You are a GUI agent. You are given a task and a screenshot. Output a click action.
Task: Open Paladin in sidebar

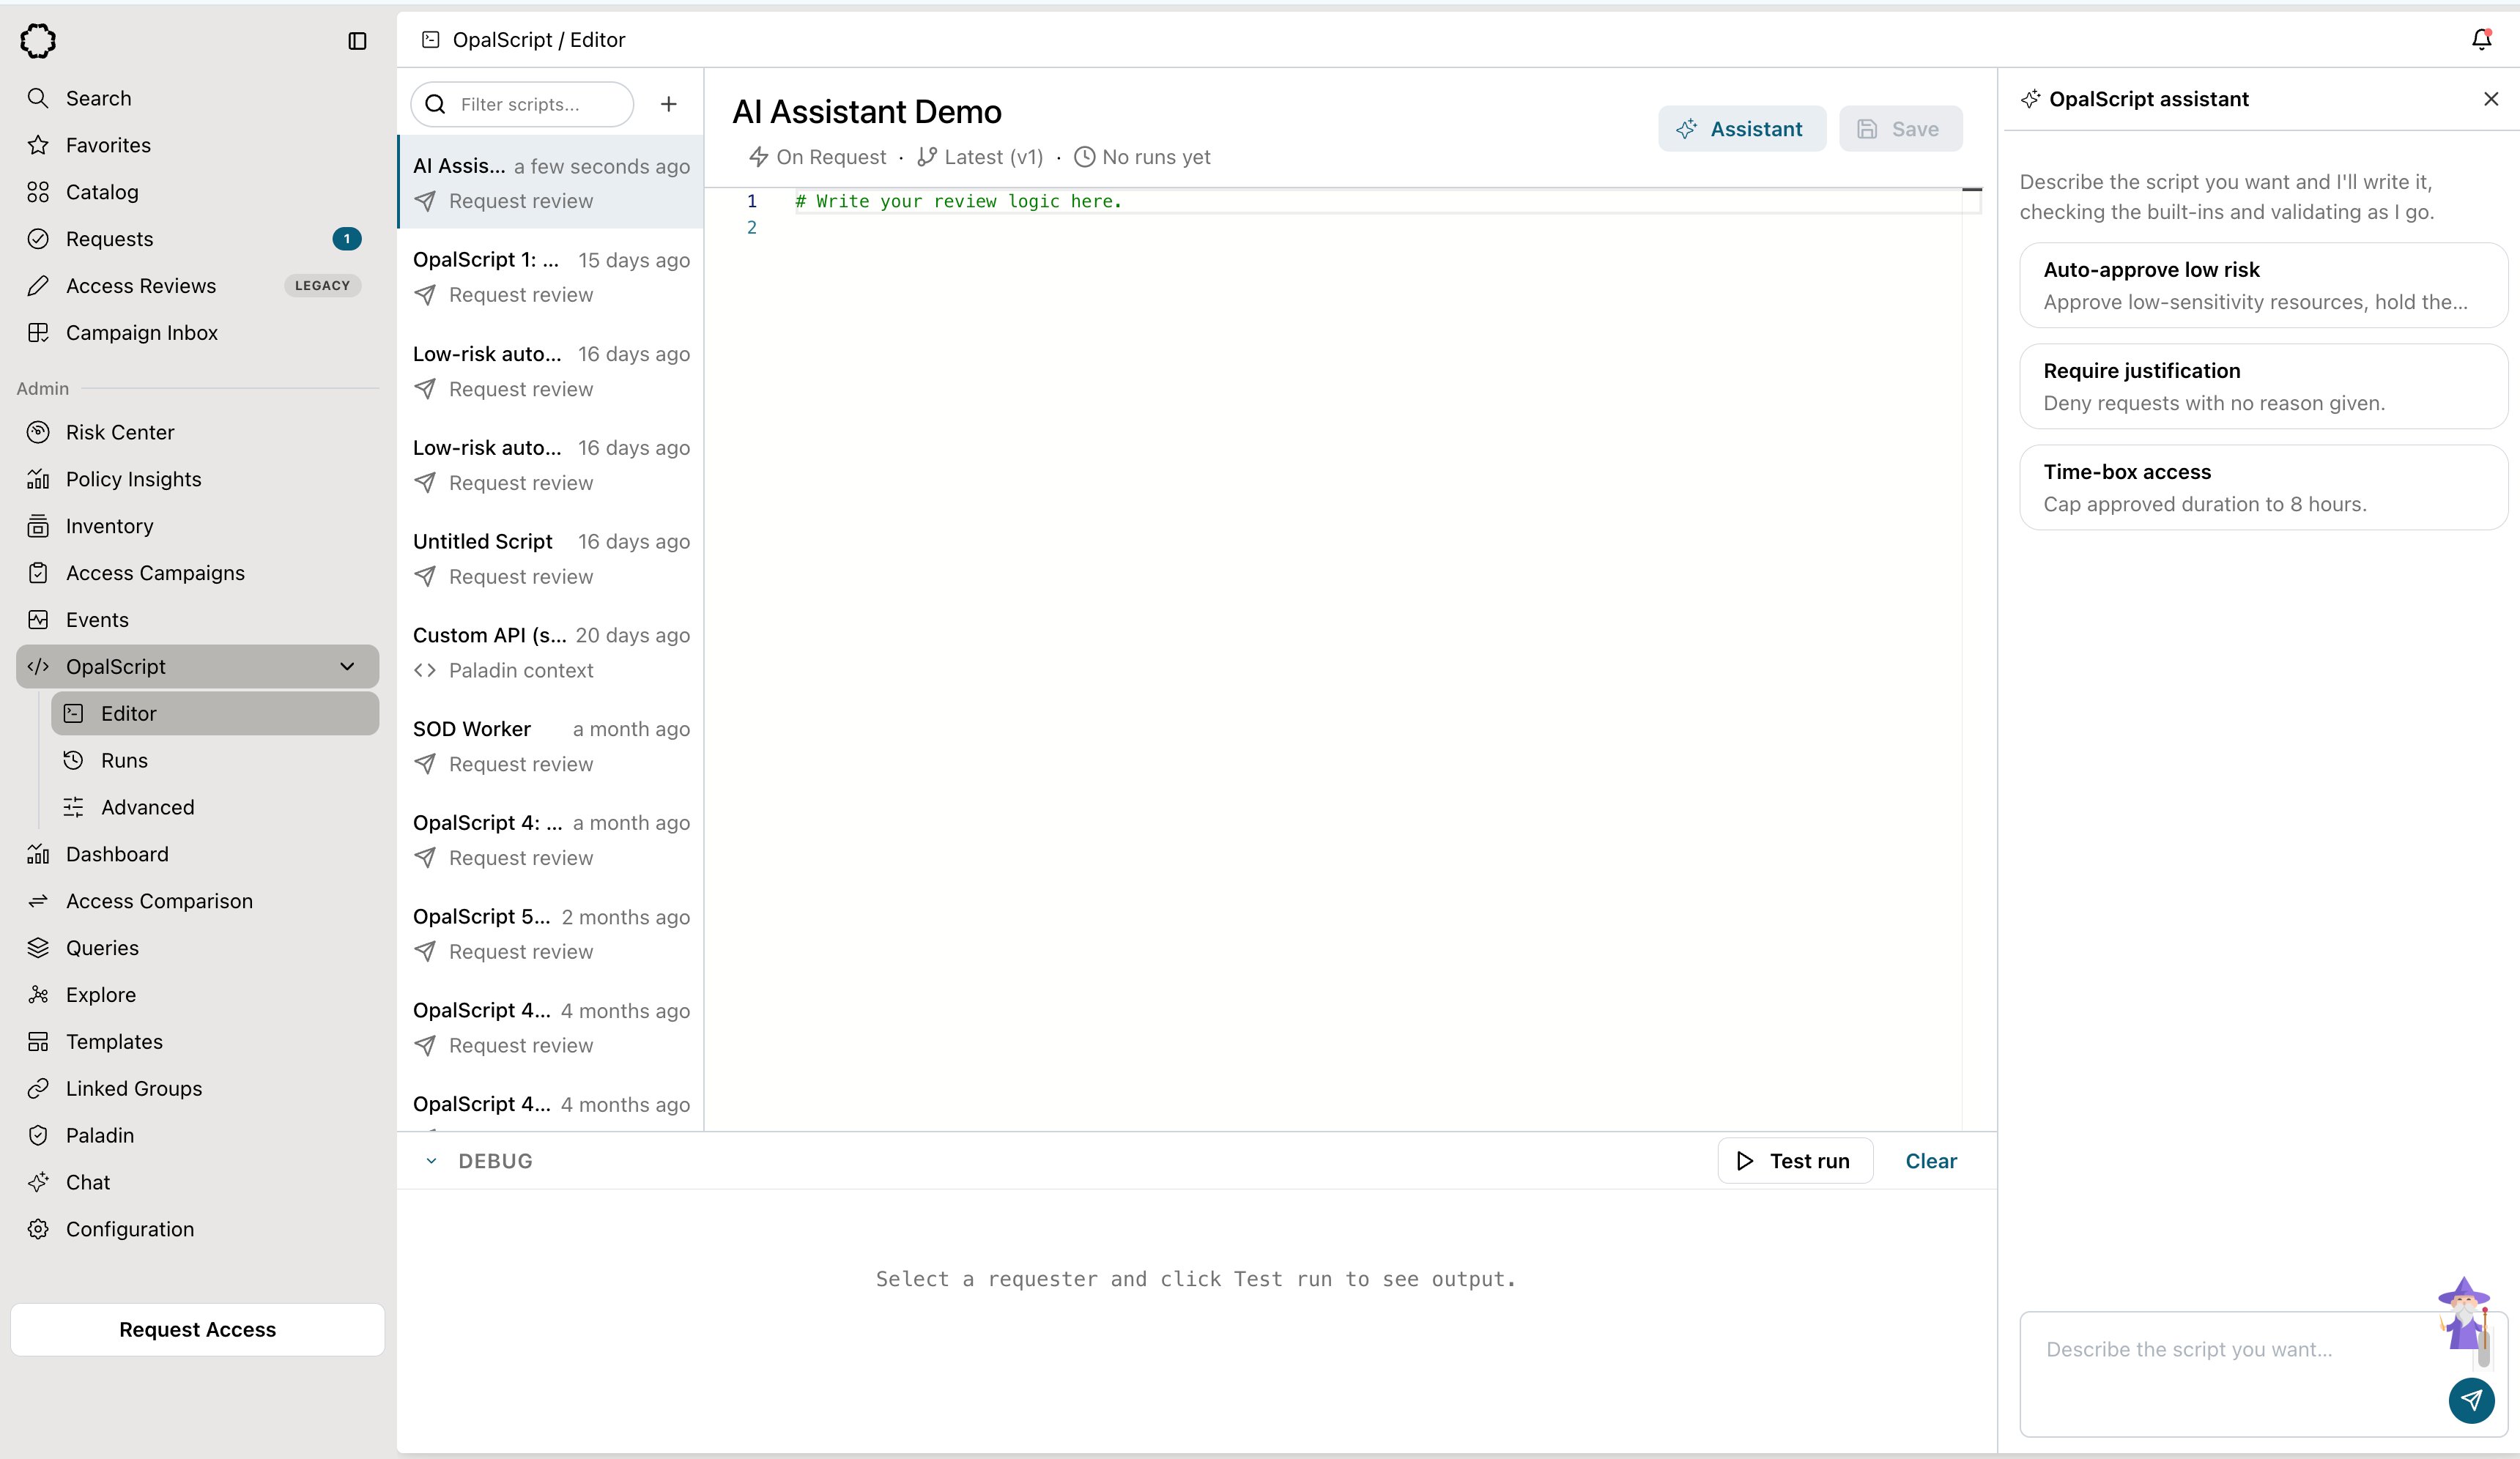click(198, 1135)
